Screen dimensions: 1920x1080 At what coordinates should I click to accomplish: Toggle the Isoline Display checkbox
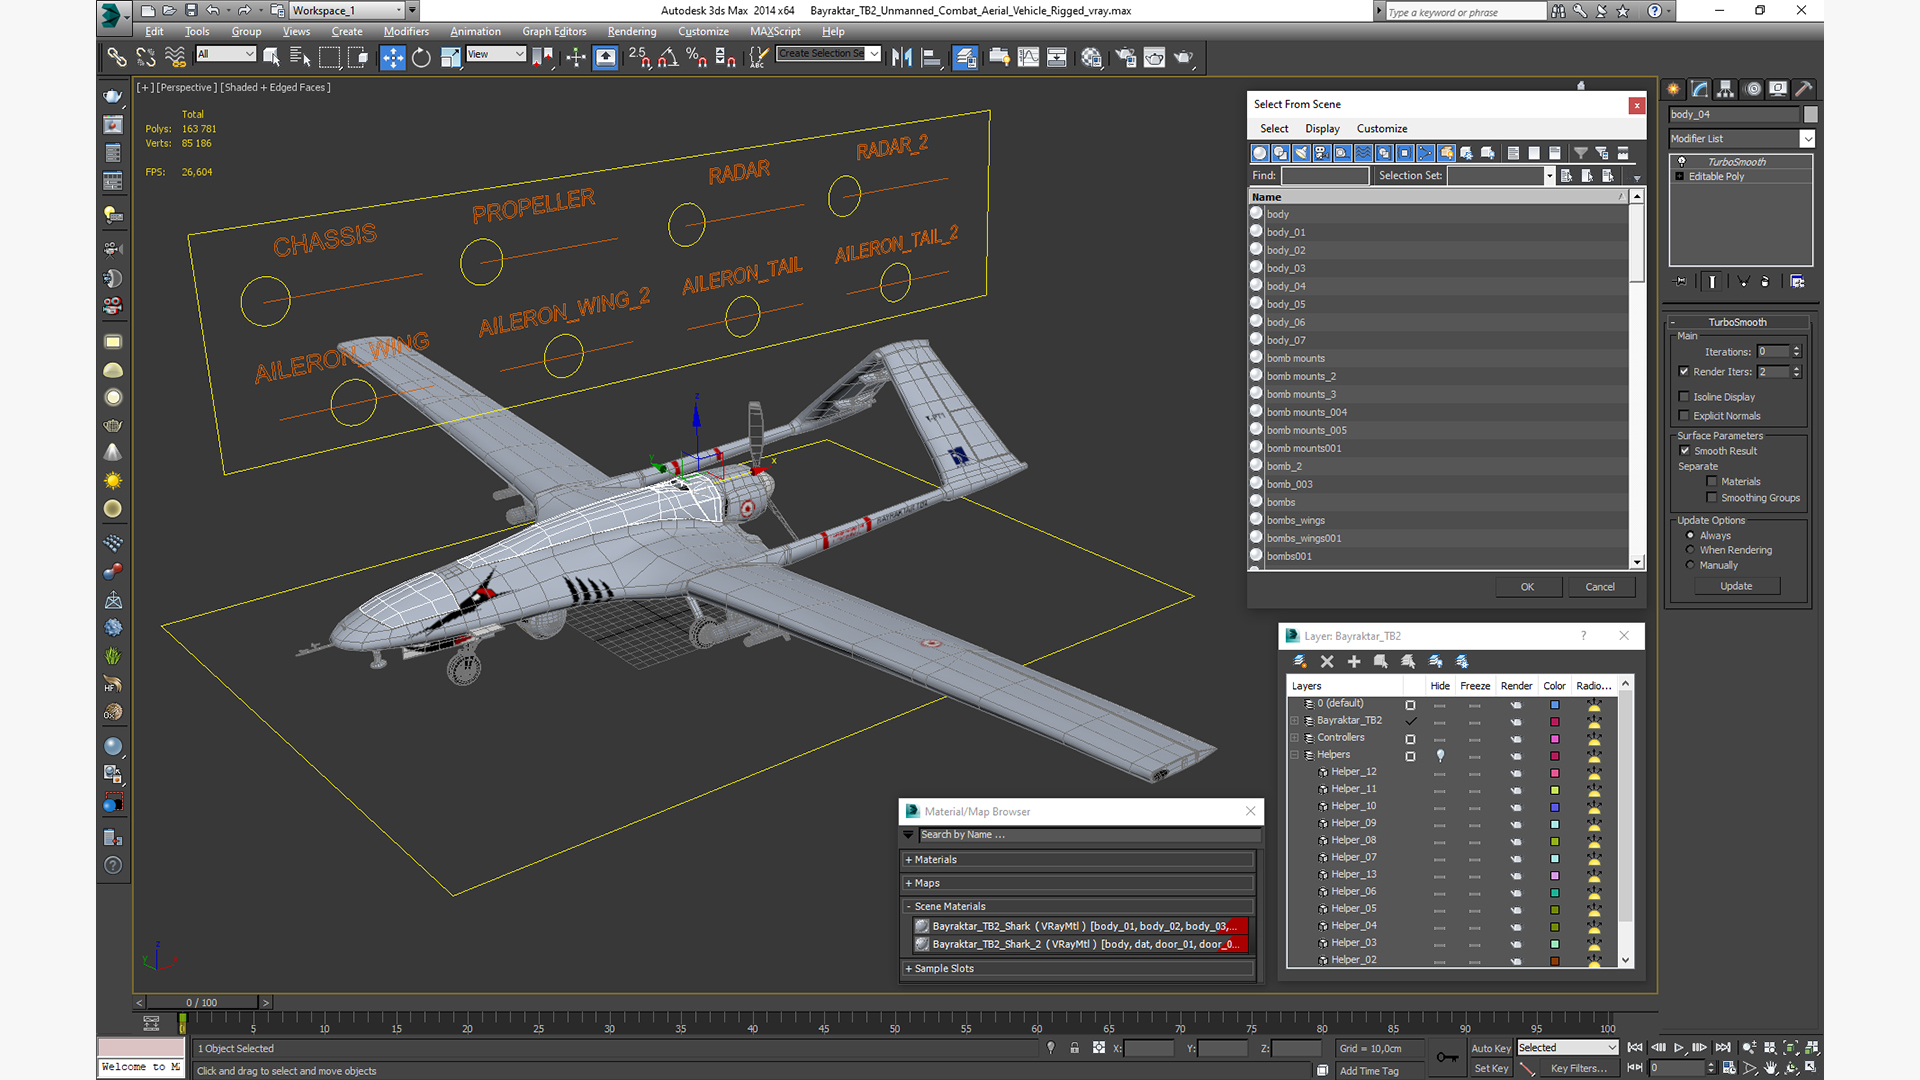tap(1684, 396)
